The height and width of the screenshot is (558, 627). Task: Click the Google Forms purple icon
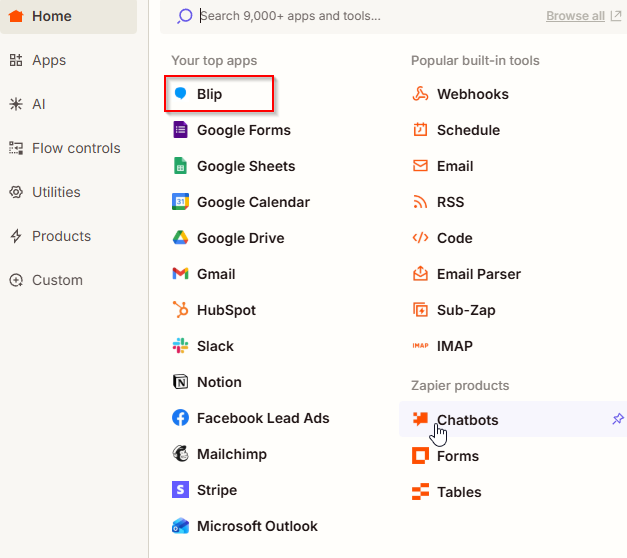(180, 130)
